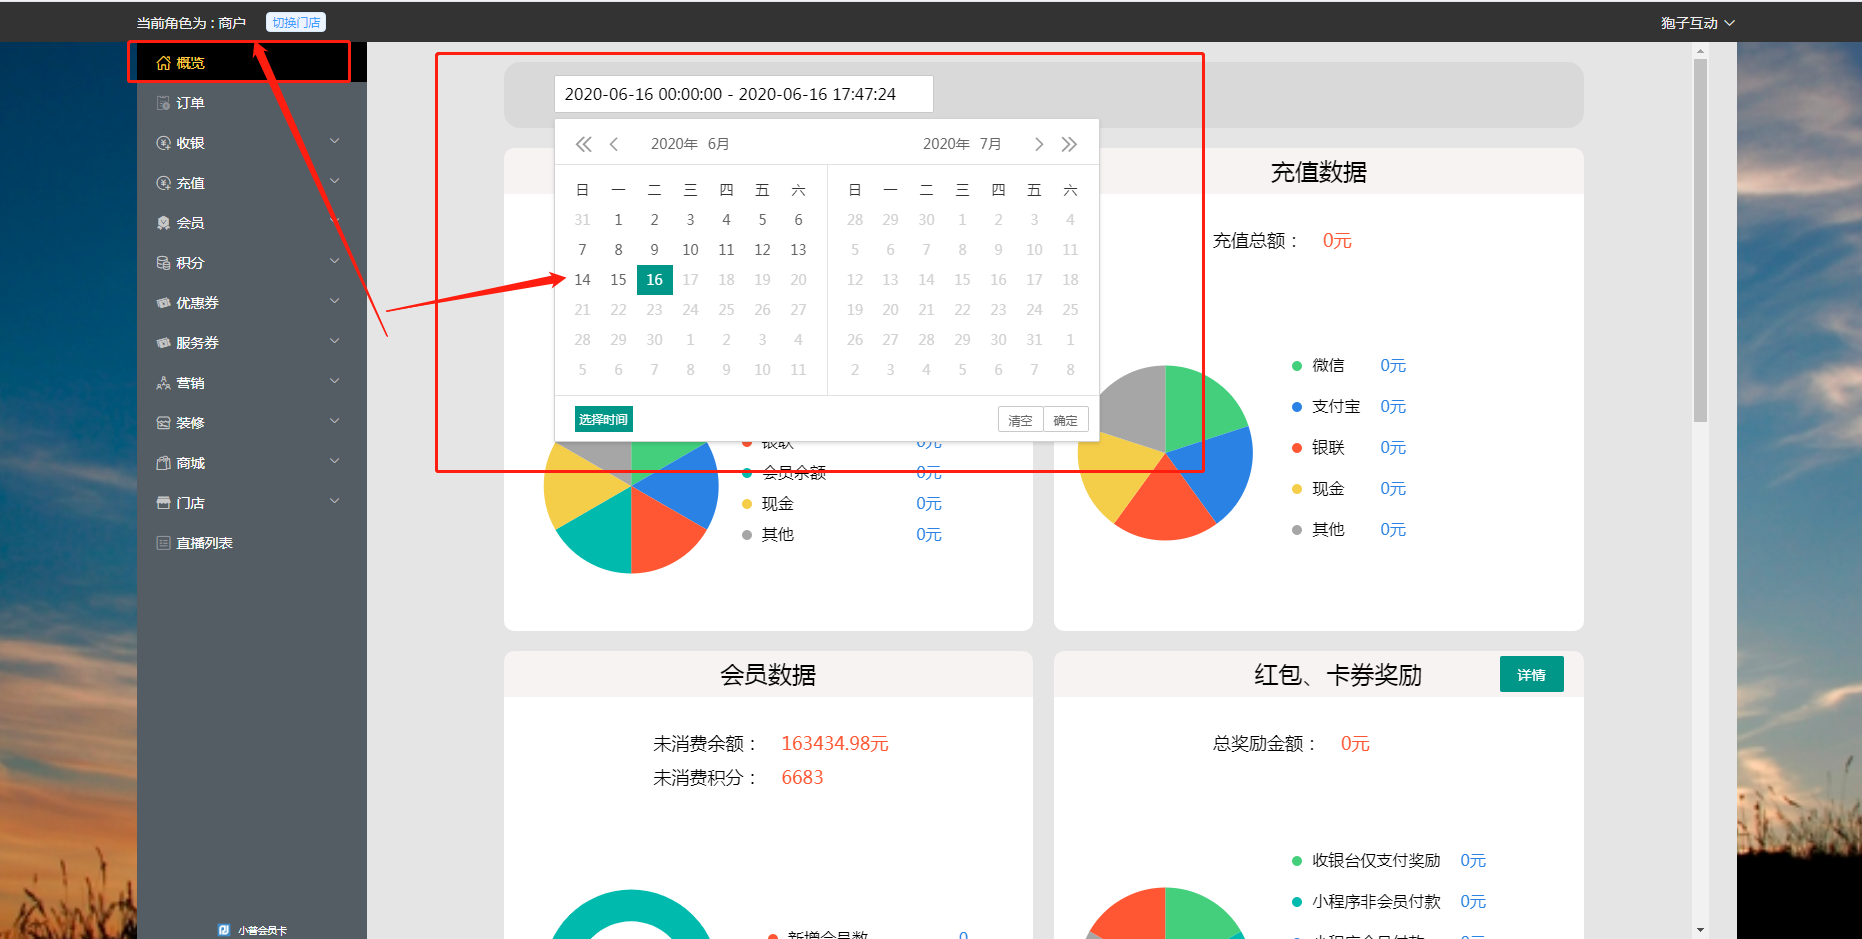
Task: Open the 商城 menu item
Action: click(x=252, y=463)
